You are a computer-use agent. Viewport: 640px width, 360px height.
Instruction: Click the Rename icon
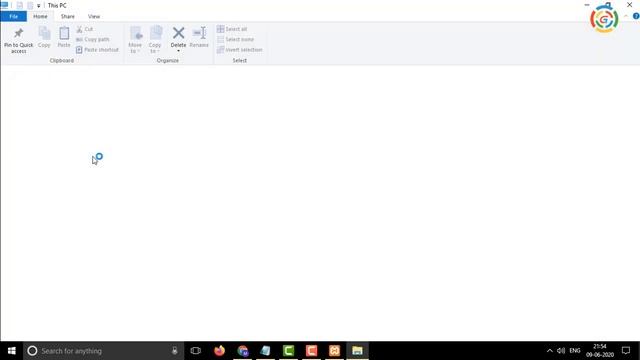[199, 33]
